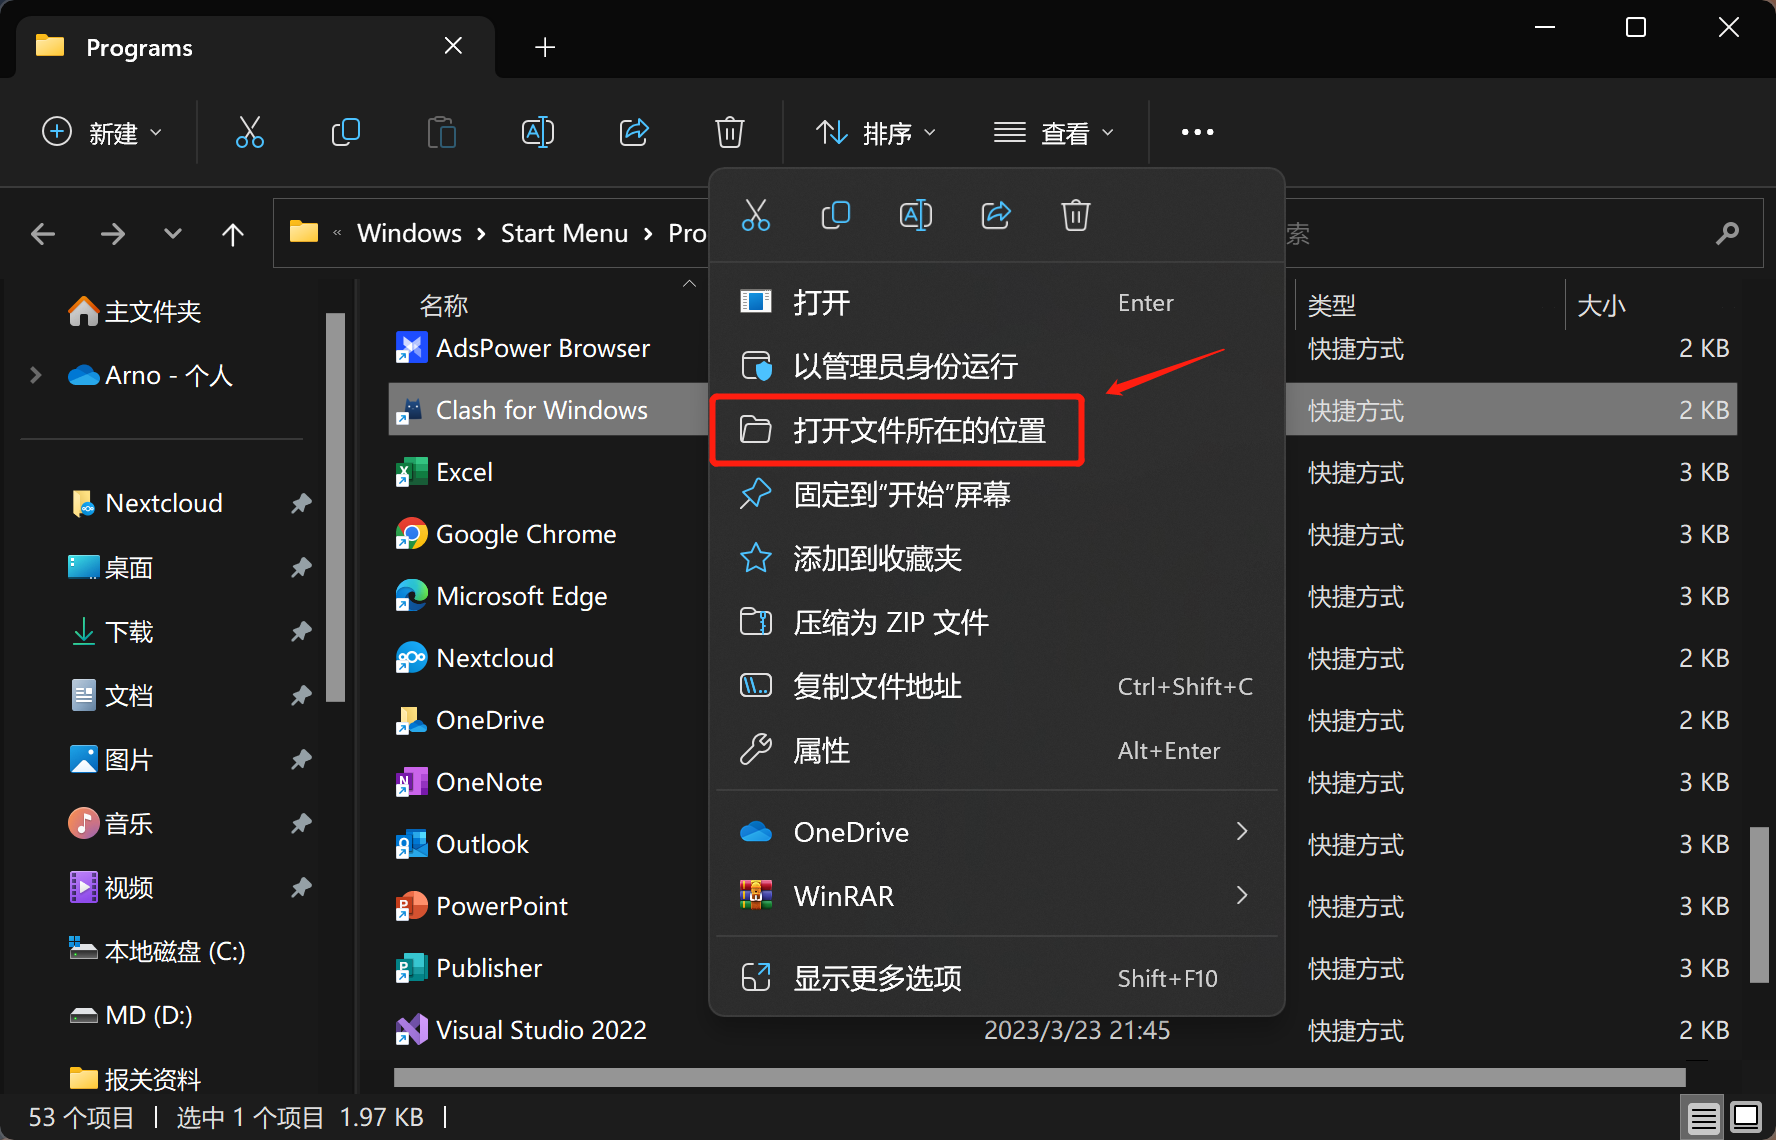Click the Share icon in main toolbar
1776x1140 pixels.
(634, 132)
